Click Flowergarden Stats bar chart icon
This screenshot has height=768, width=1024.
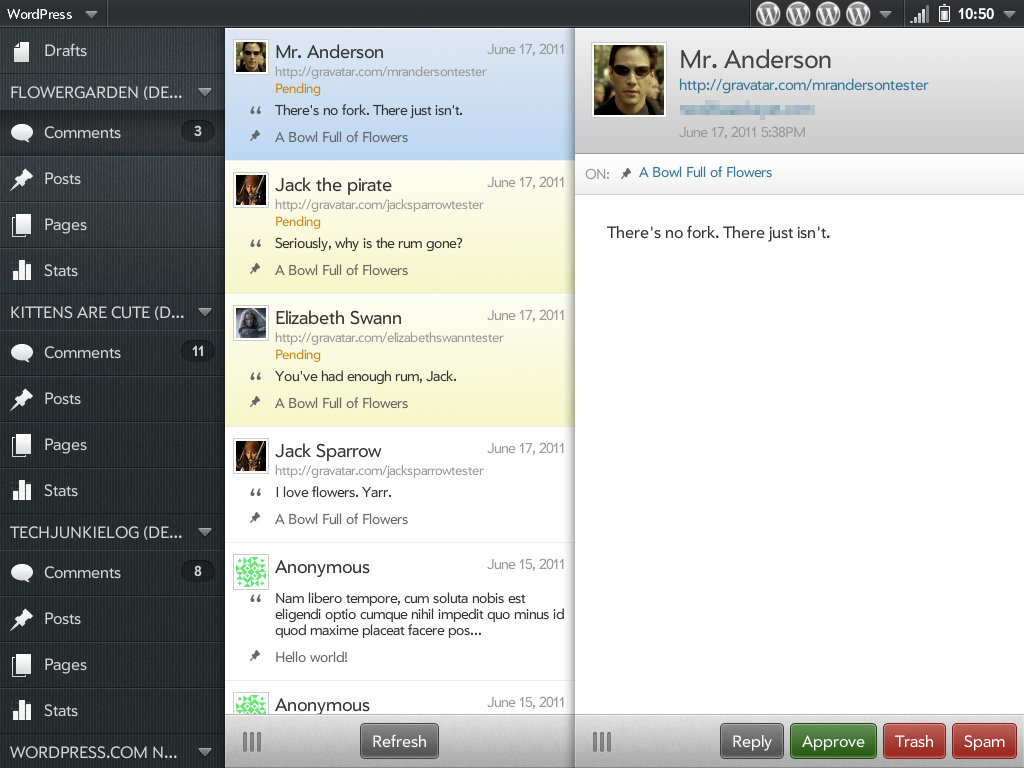pos(22,270)
